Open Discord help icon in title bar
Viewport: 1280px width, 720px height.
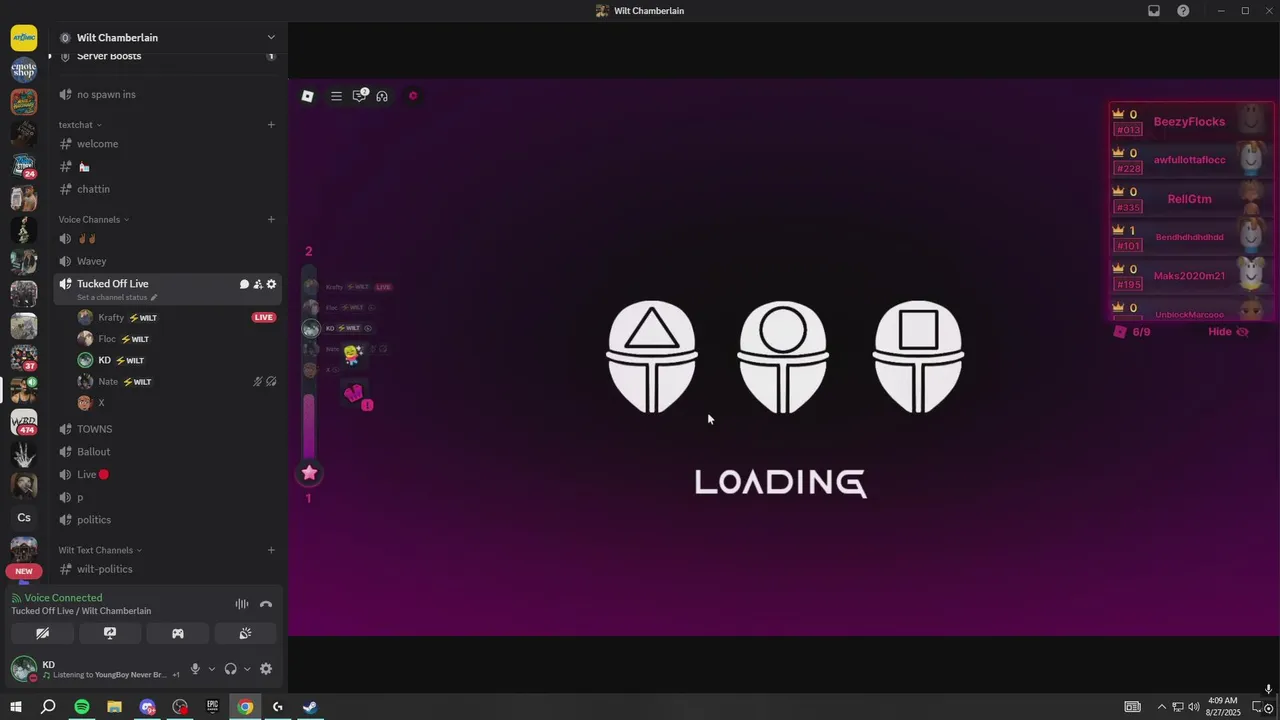[x=1184, y=11]
